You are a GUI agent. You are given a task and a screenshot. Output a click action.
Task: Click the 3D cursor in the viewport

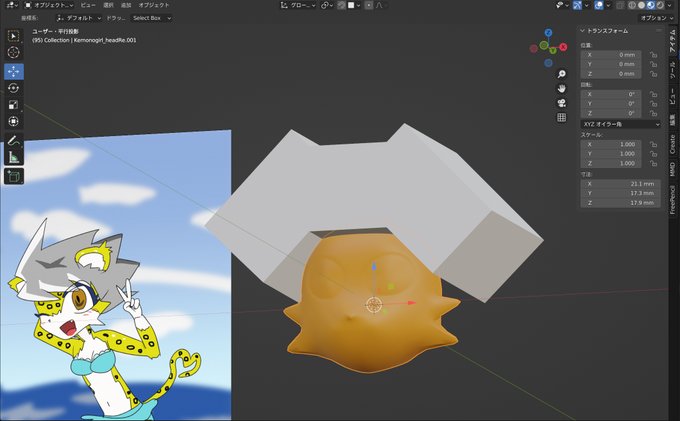374,305
